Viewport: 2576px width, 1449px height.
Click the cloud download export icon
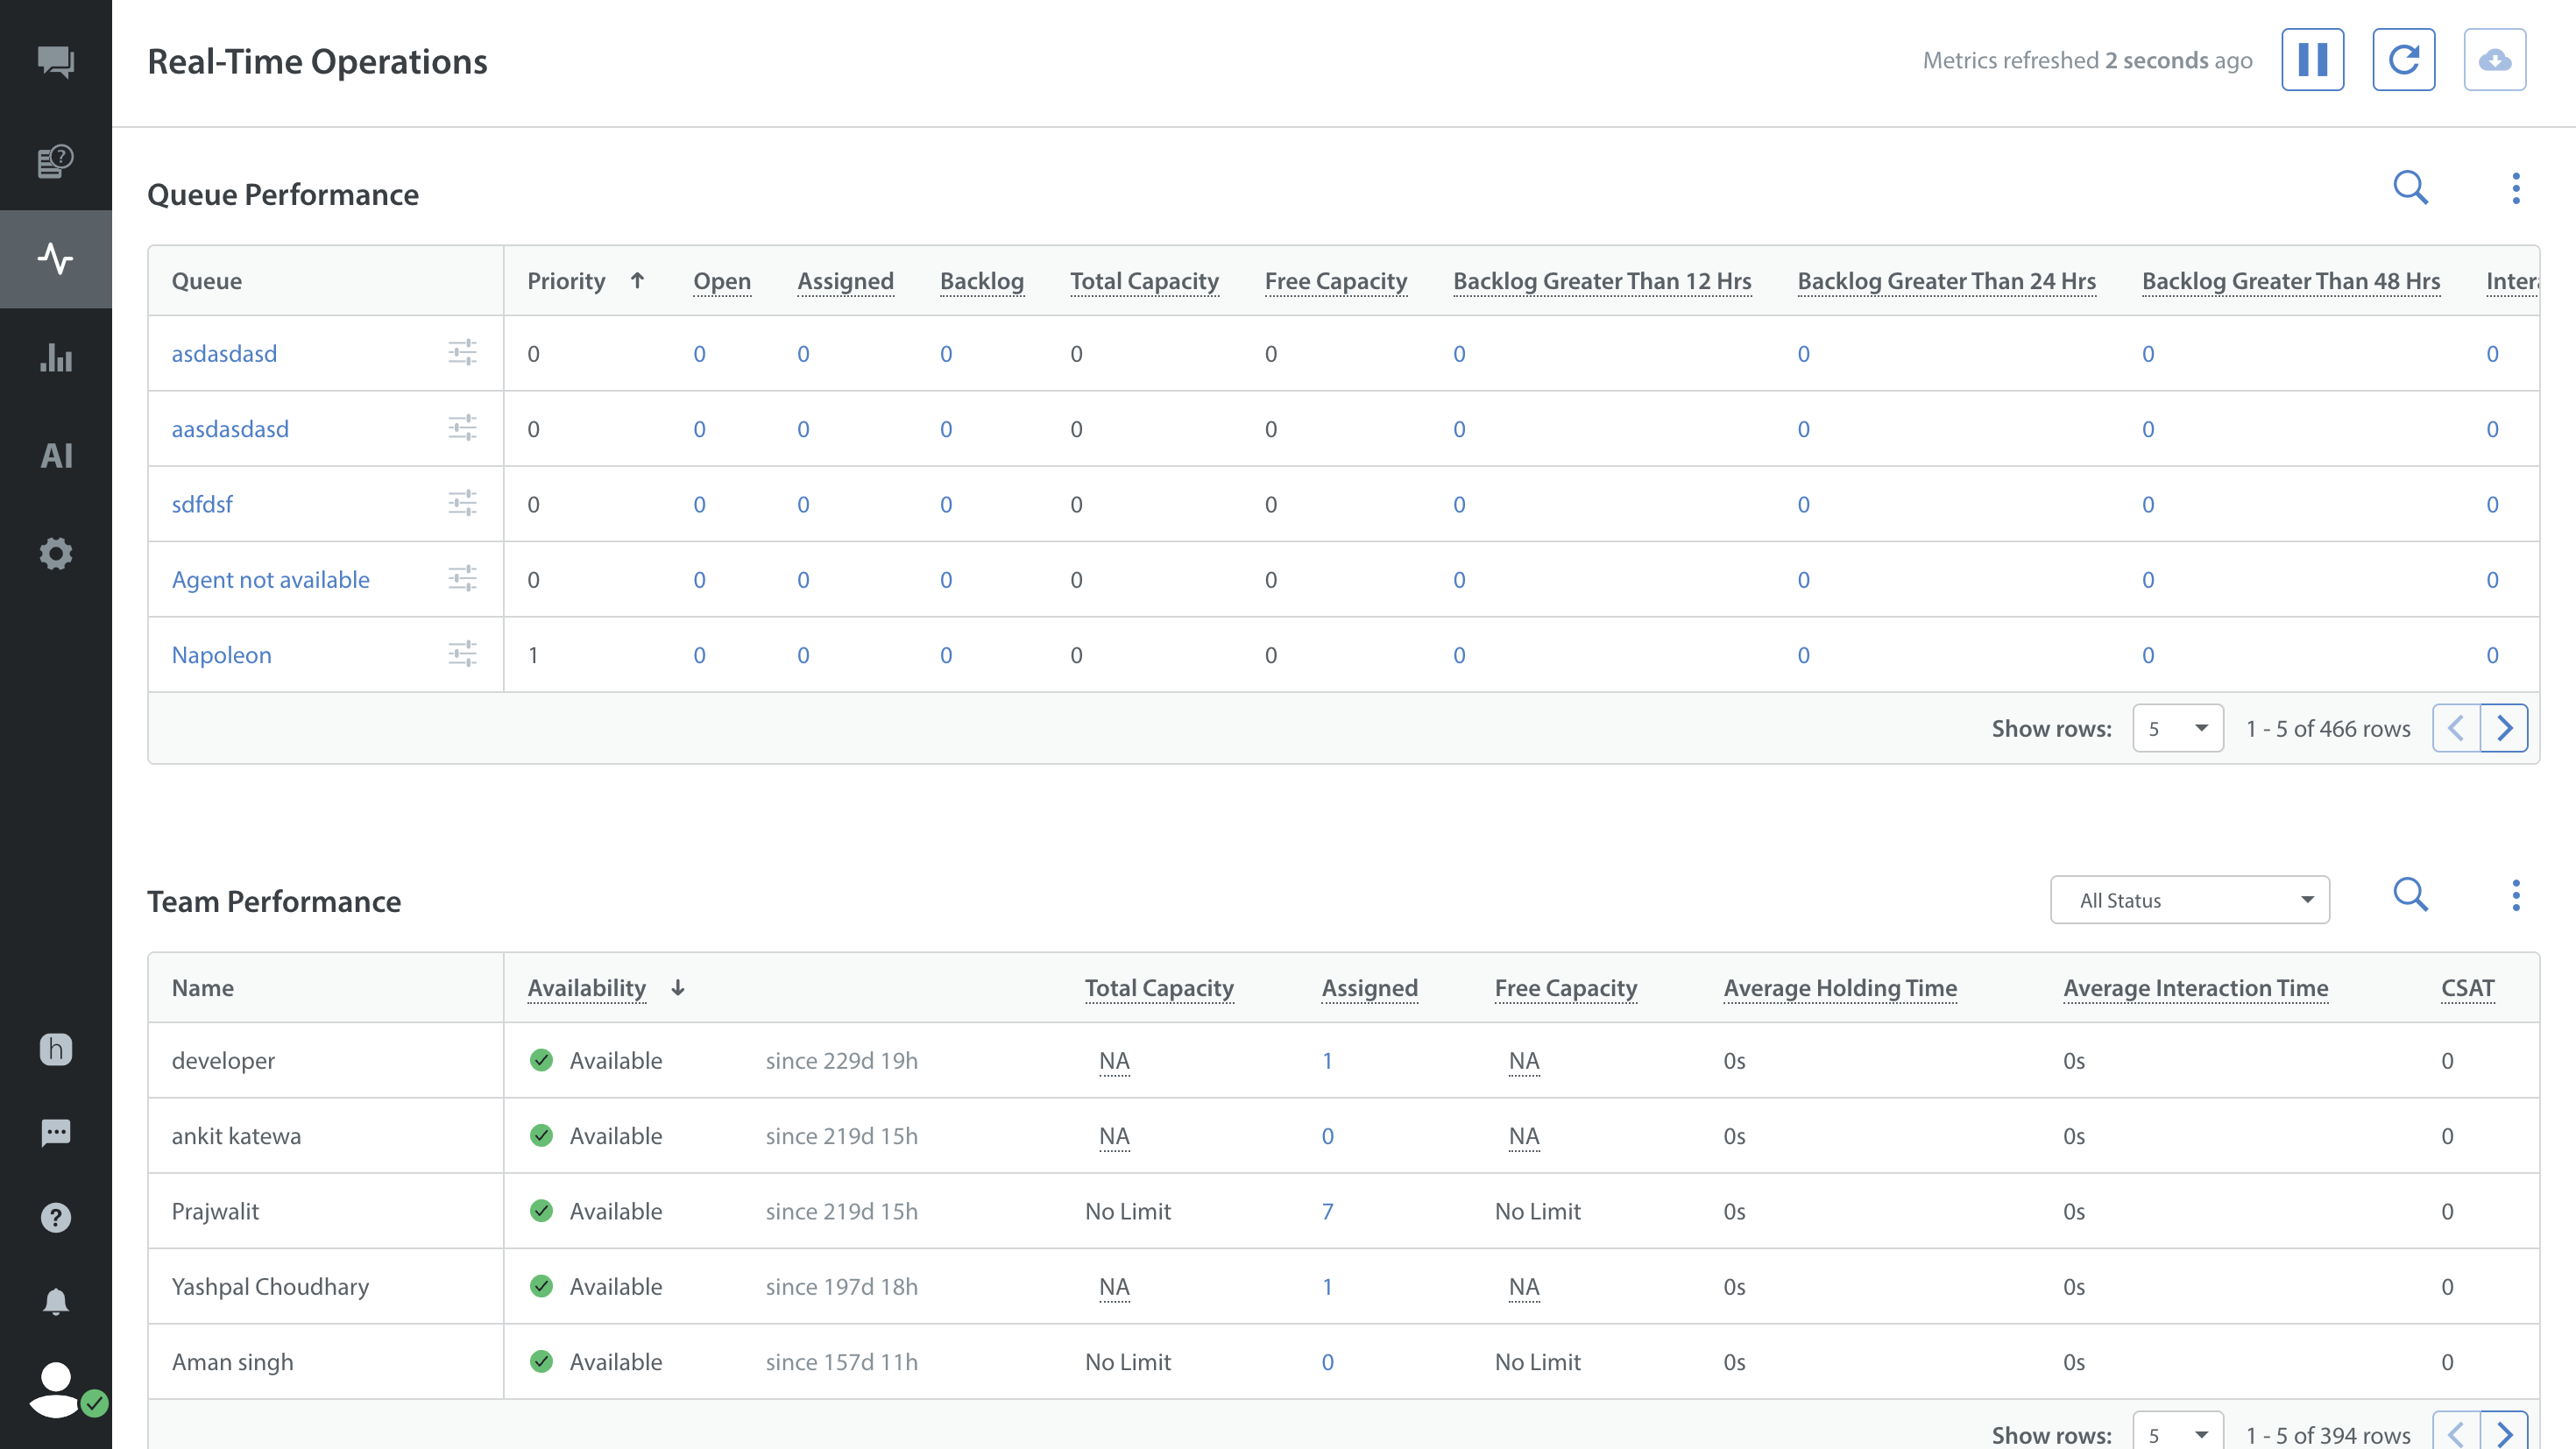point(2494,60)
